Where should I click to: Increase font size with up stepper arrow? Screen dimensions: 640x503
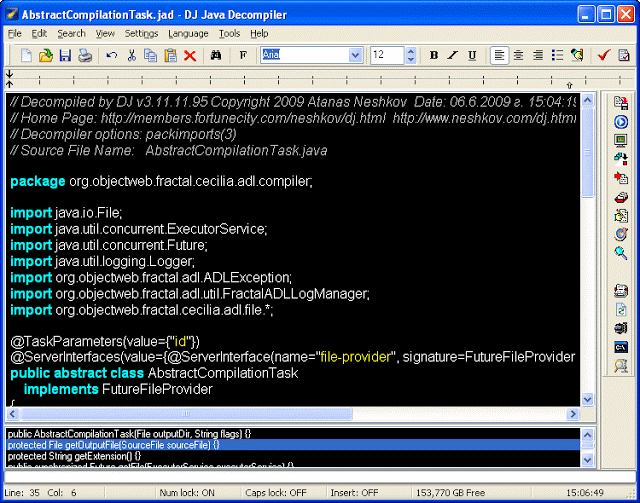point(411,51)
